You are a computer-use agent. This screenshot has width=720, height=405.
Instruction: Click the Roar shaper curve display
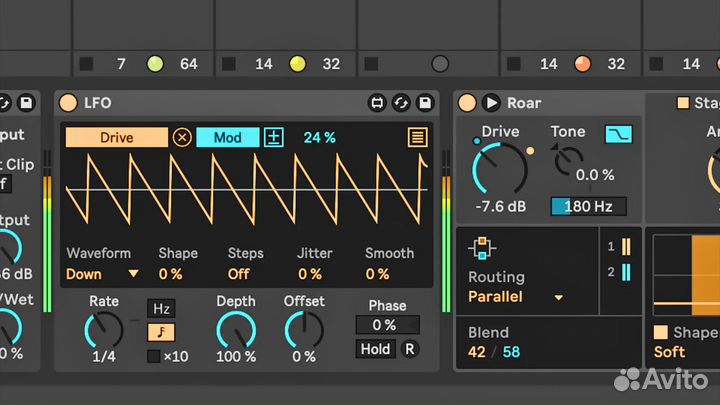pyautogui.click(x=686, y=276)
